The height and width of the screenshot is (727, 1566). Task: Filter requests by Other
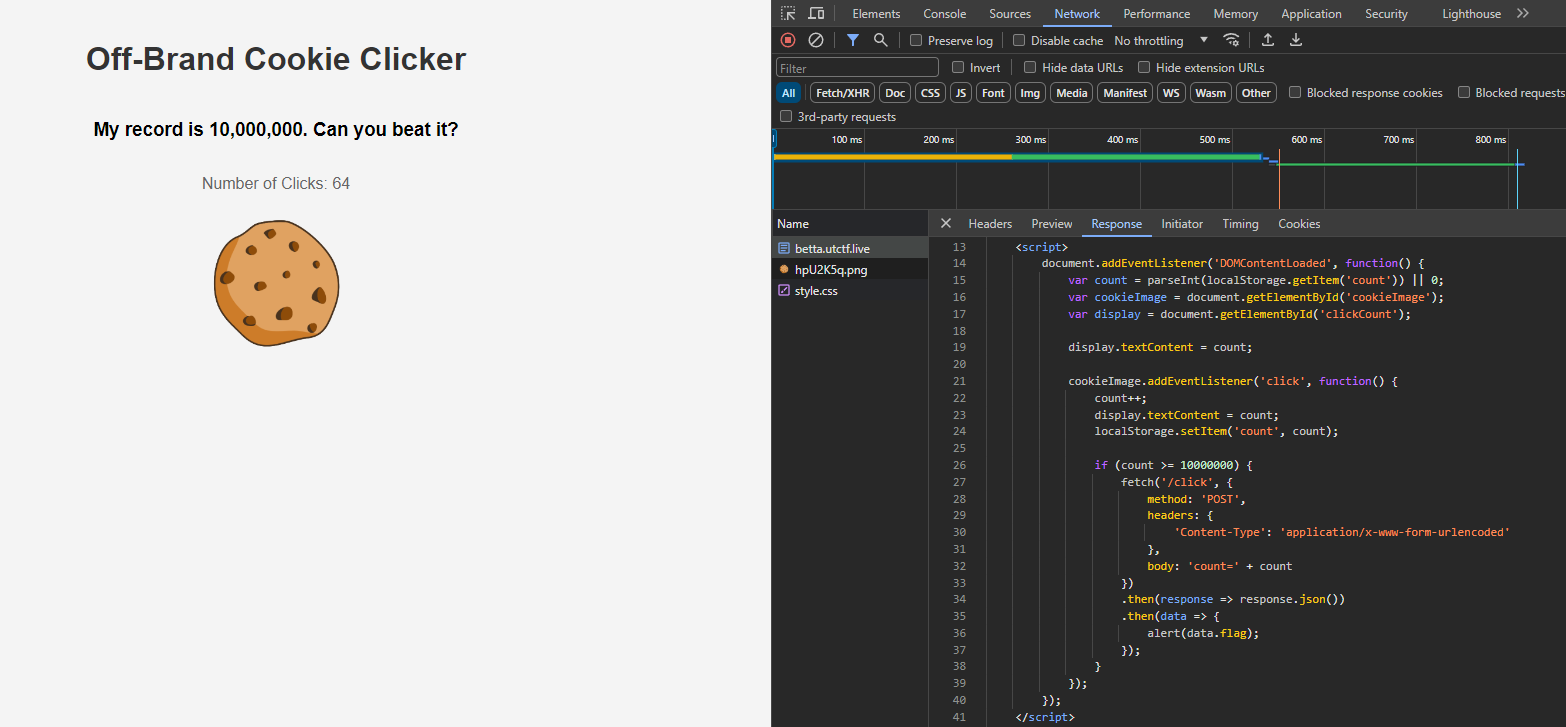point(1256,93)
